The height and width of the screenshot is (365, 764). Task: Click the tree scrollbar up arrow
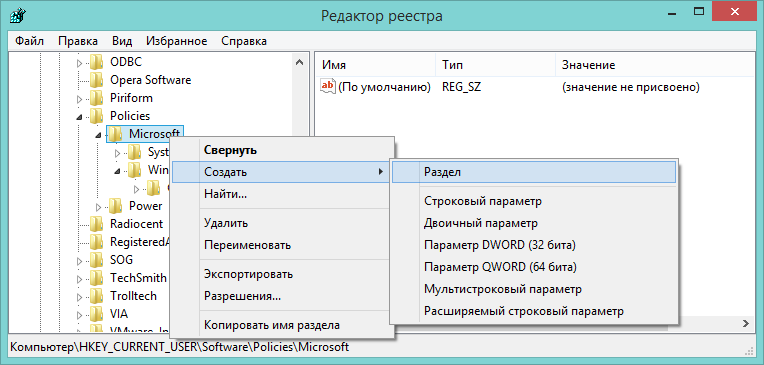click(299, 62)
